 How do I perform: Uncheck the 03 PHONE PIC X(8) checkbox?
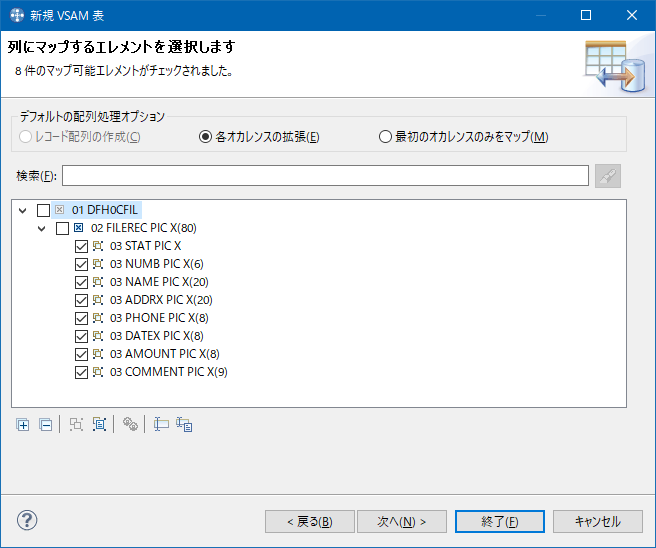pyautogui.click(x=81, y=318)
